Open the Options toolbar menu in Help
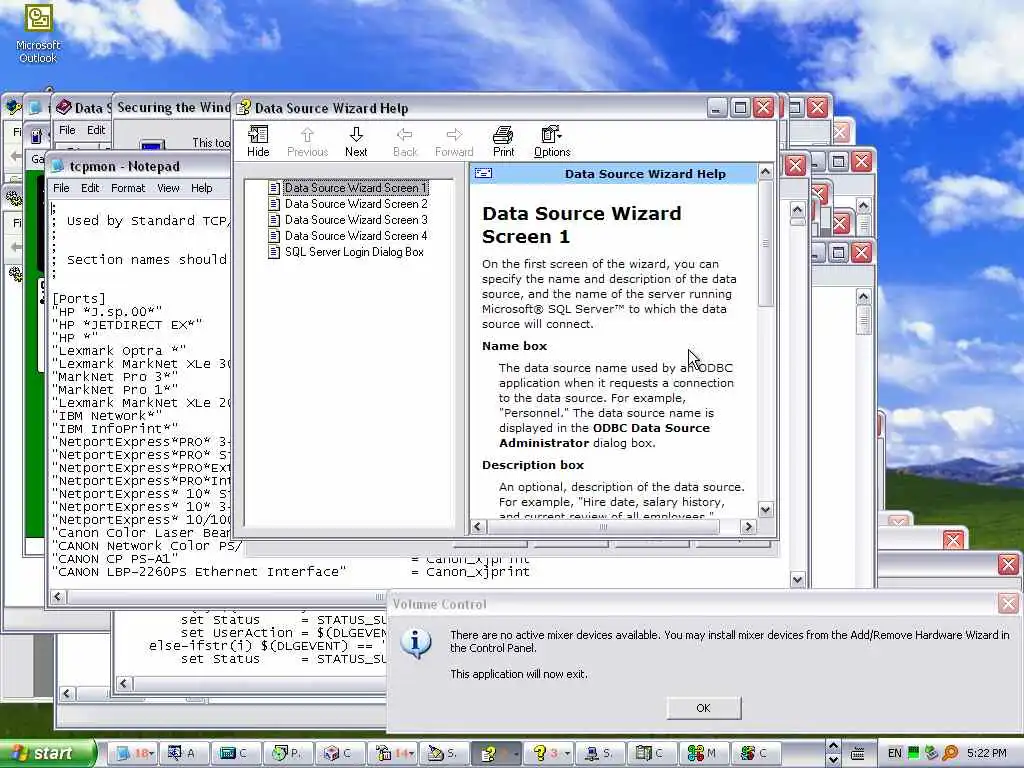This screenshot has height=768, width=1024. [552, 142]
